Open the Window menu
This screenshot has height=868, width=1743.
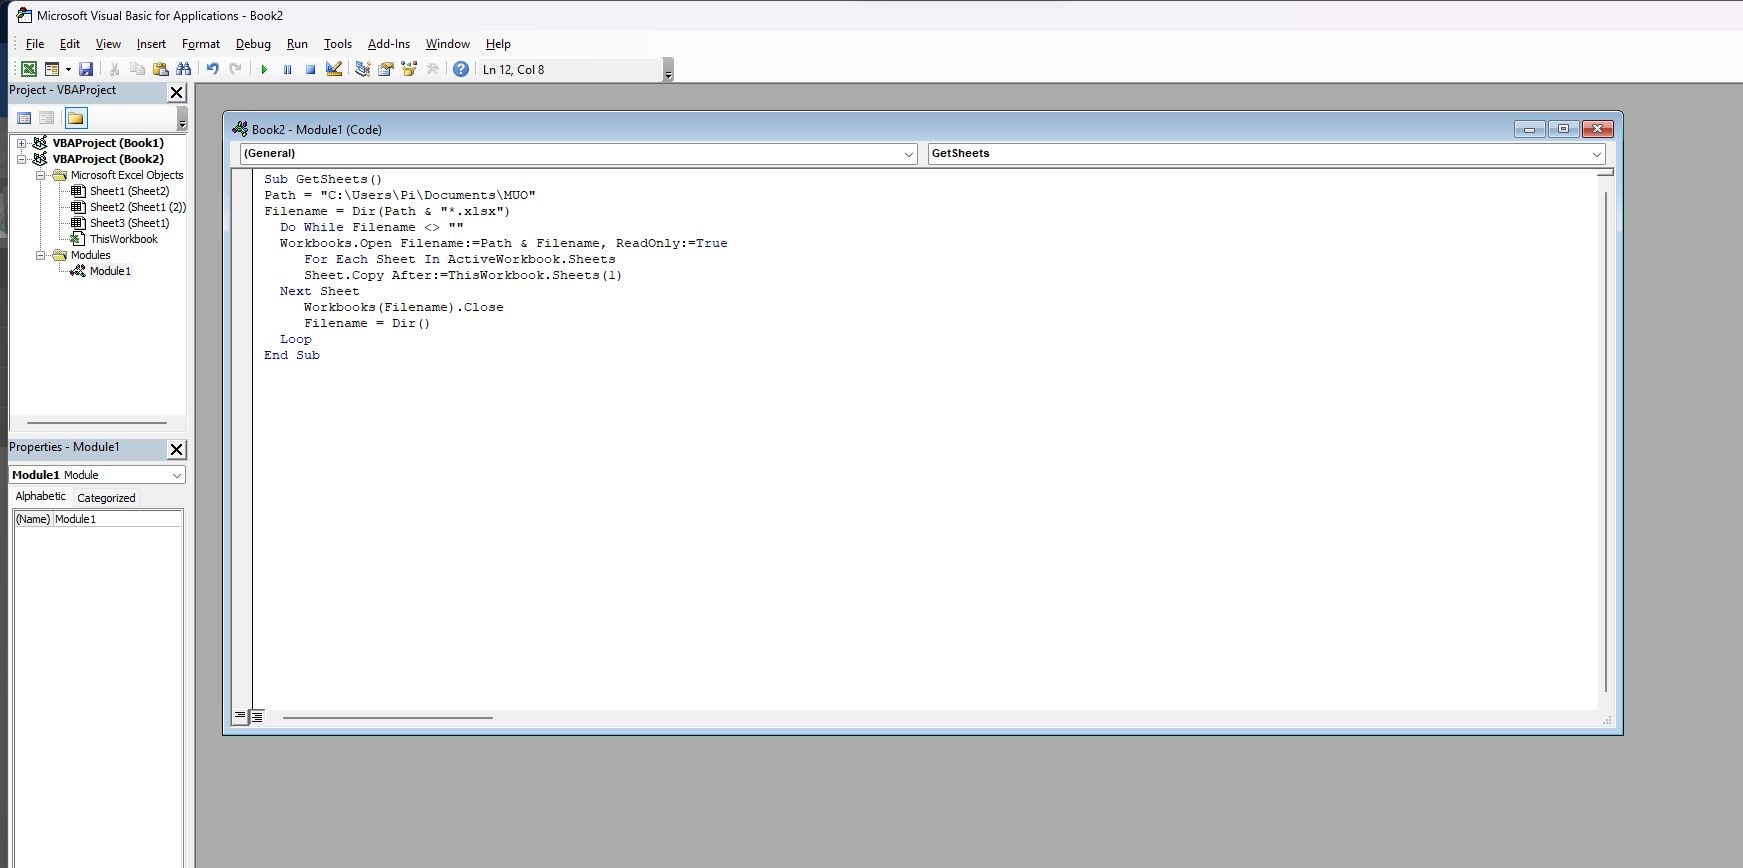[447, 44]
